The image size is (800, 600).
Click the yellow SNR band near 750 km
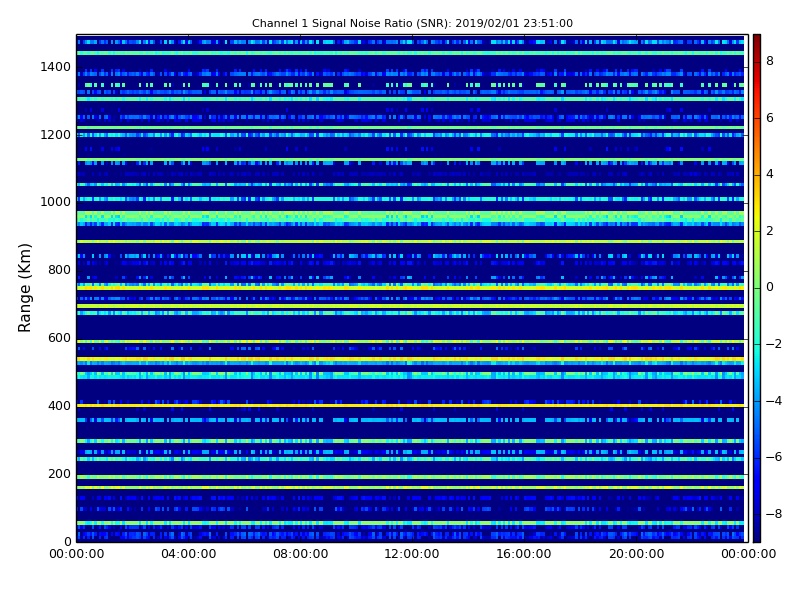410,288
